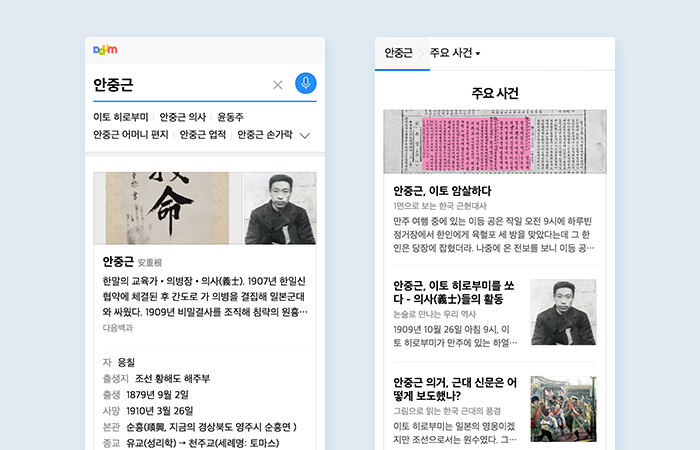
Task: Click the 다음백과 source label
Action: click(x=118, y=328)
